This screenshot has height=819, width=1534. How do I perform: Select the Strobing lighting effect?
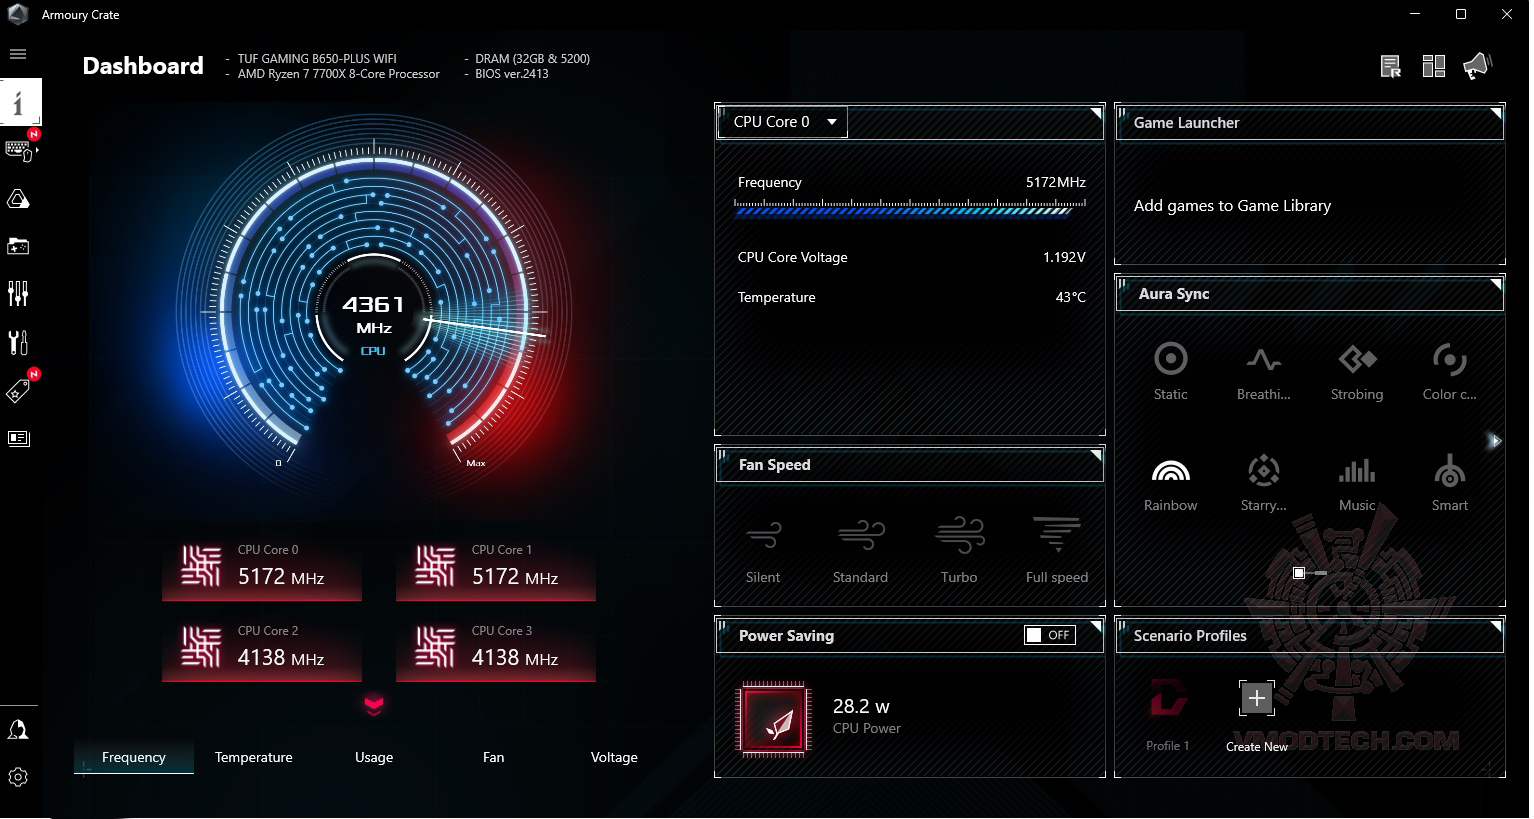click(x=1357, y=371)
